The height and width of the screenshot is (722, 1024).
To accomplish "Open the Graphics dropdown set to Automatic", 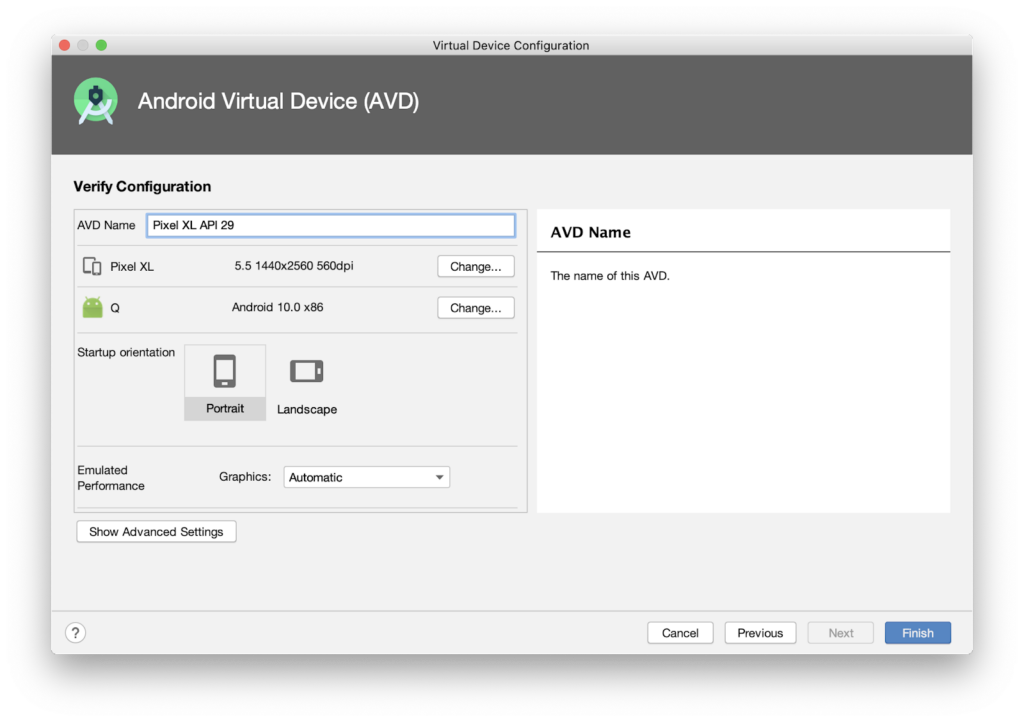I will point(366,477).
